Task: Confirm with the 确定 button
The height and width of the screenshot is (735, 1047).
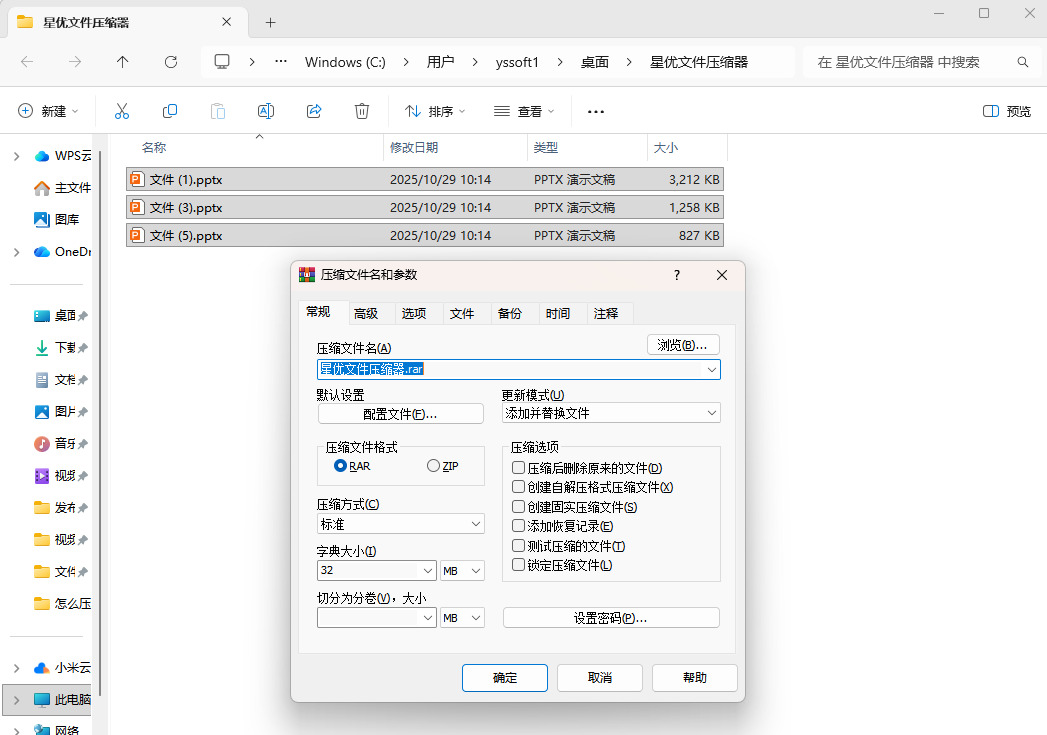Action: pyautogui.click(x=505, y=678)
